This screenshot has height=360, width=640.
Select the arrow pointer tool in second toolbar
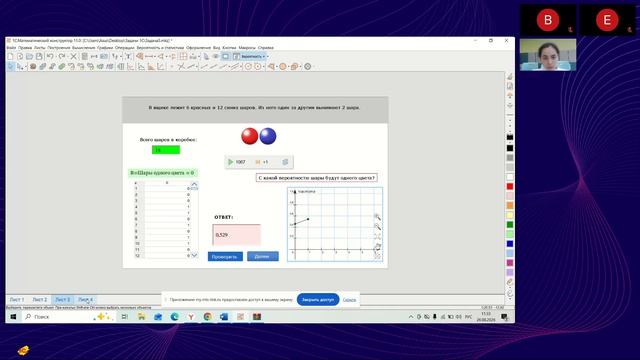[10, 66]
